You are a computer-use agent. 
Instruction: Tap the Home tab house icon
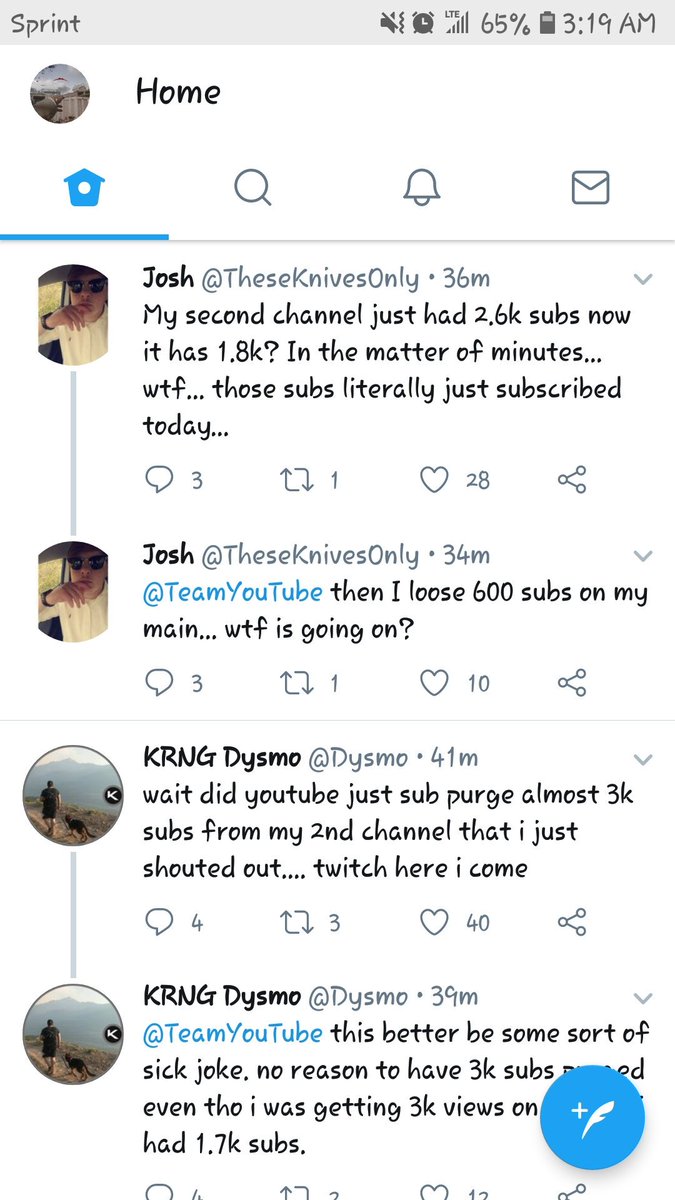click(x=84, y=187)
